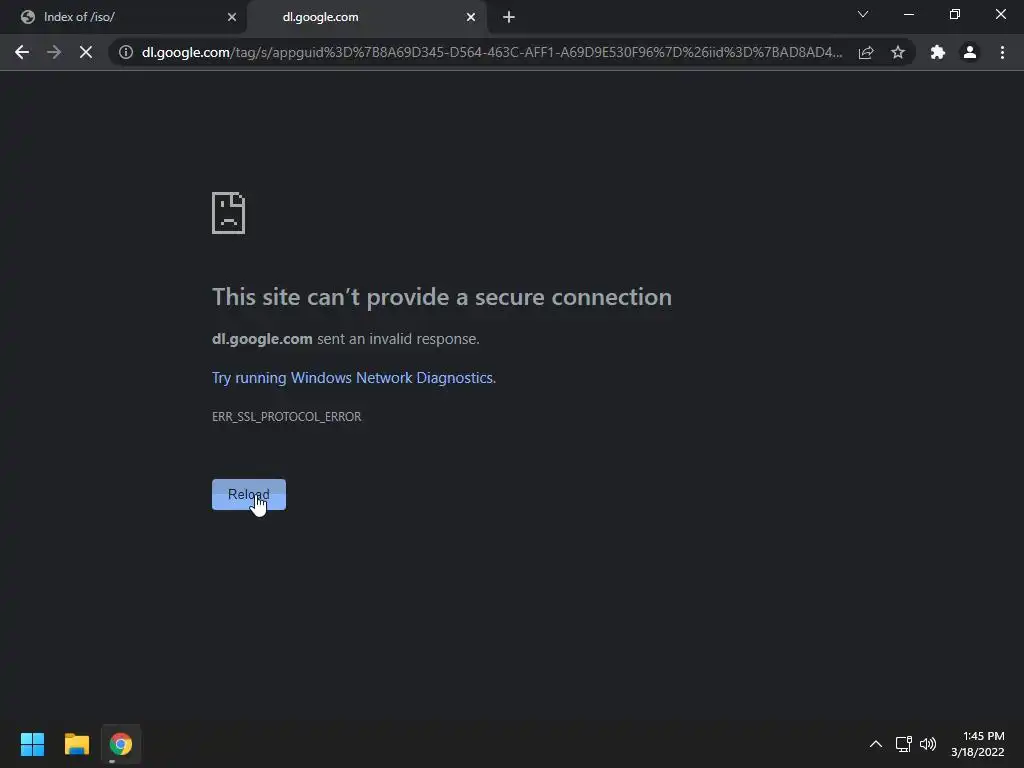Open File Explorer from the taskbar
This screenshot has width=1024, height=768.
pos(76,744)
